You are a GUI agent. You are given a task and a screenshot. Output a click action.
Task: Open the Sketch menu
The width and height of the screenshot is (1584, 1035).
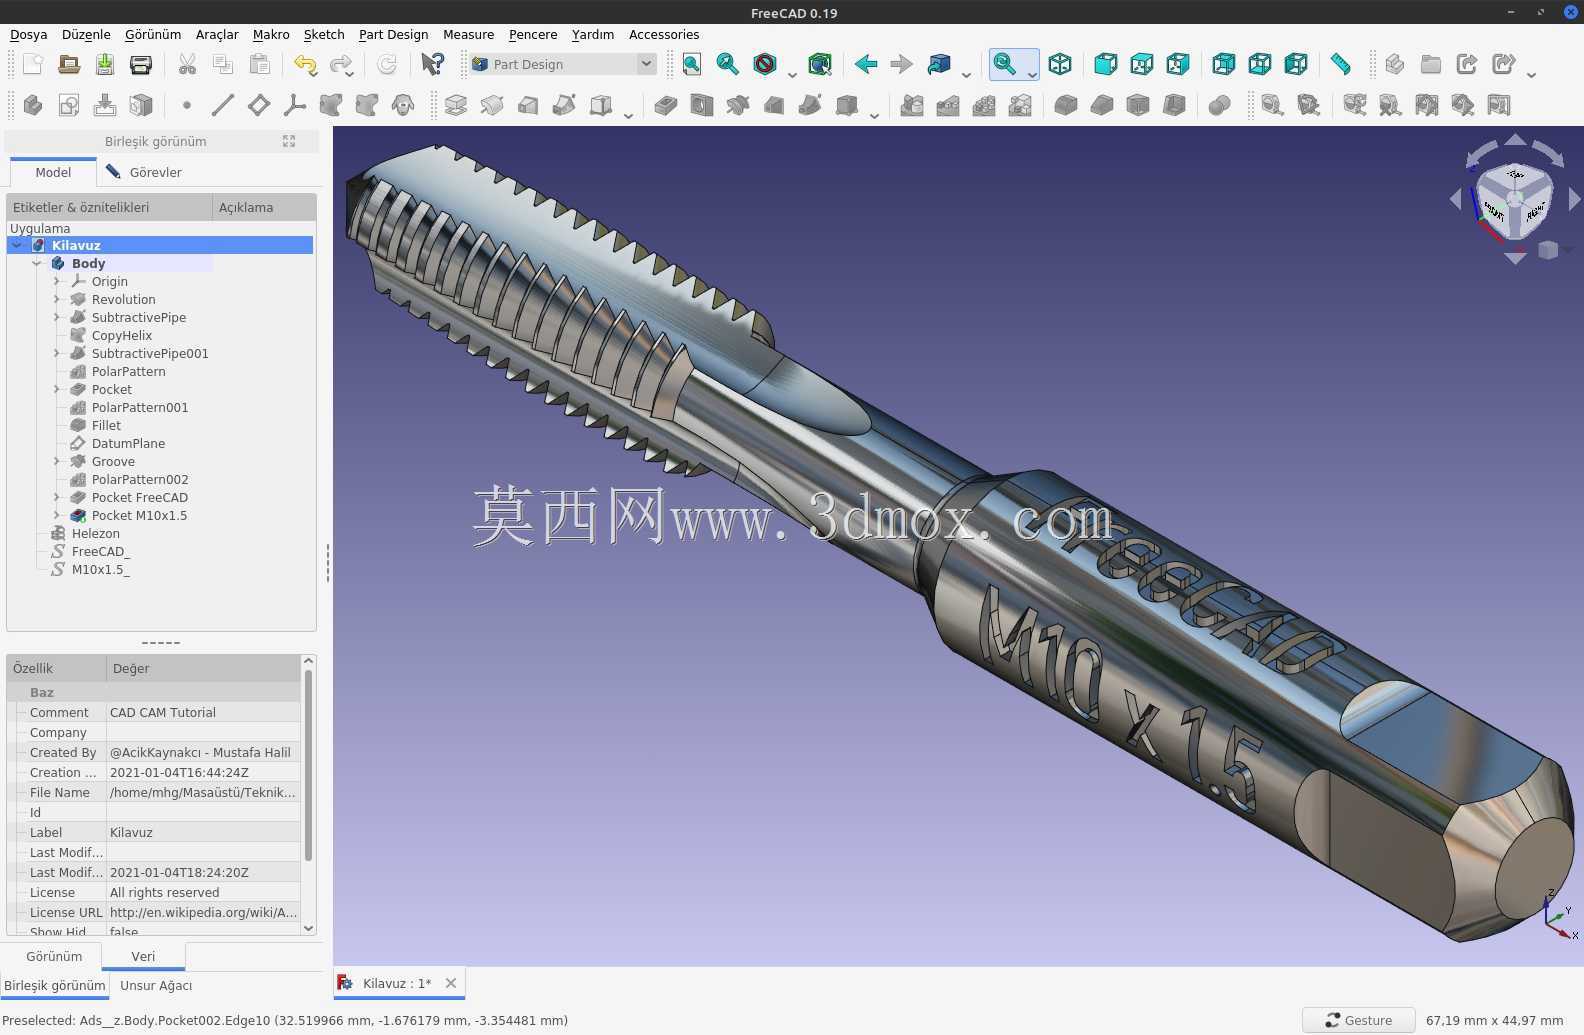coord(324,34)
